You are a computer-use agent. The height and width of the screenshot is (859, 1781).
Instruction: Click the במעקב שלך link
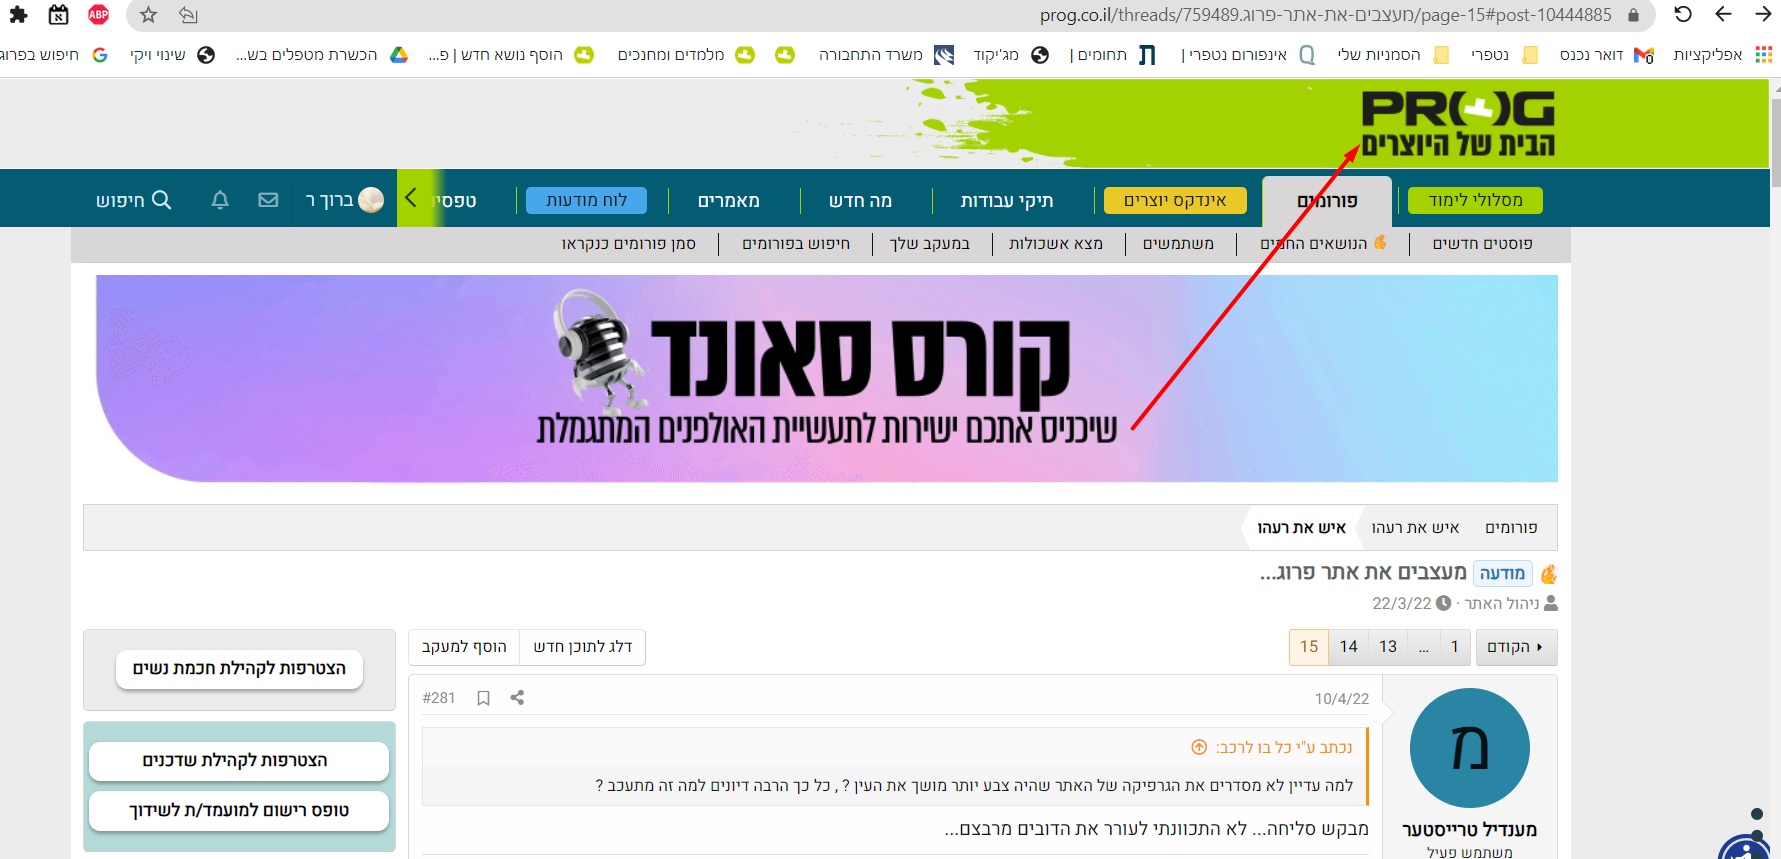[x=930, y=243]
